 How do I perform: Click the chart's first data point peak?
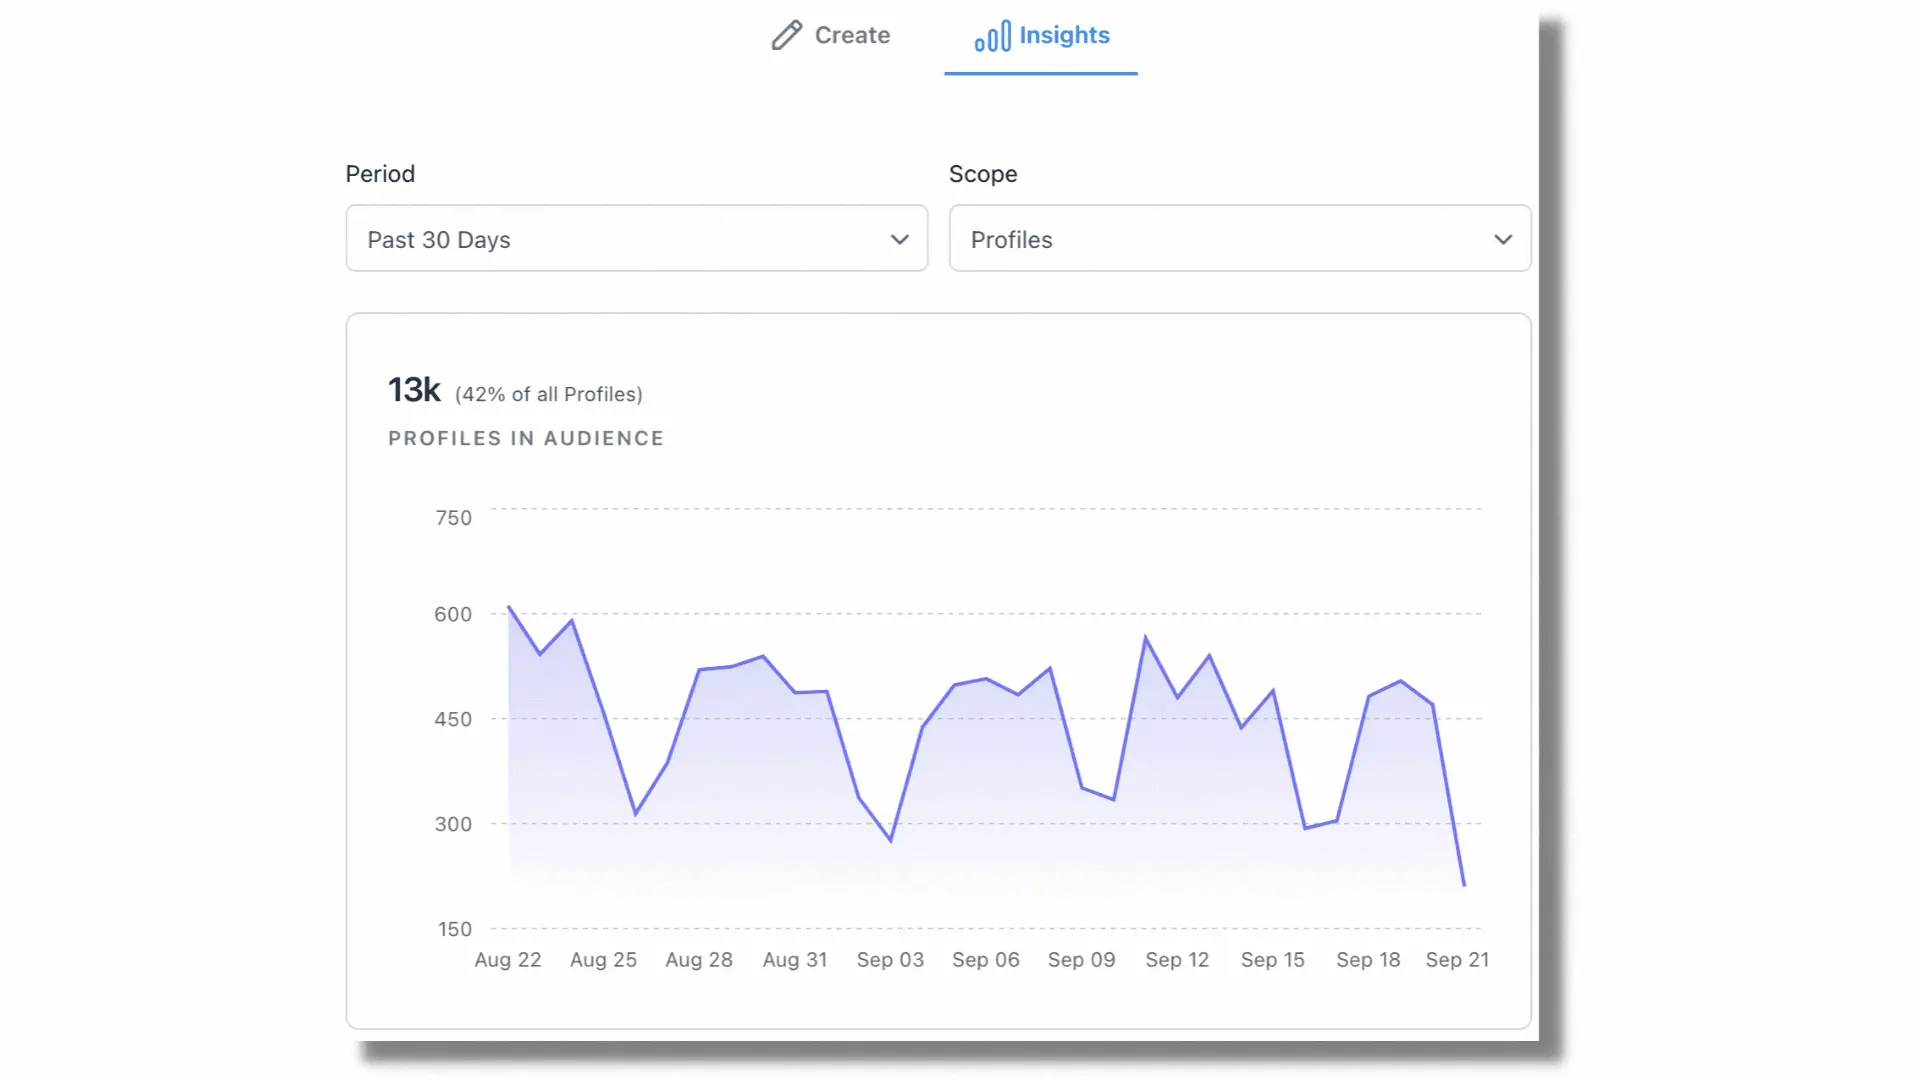(509, 607)
